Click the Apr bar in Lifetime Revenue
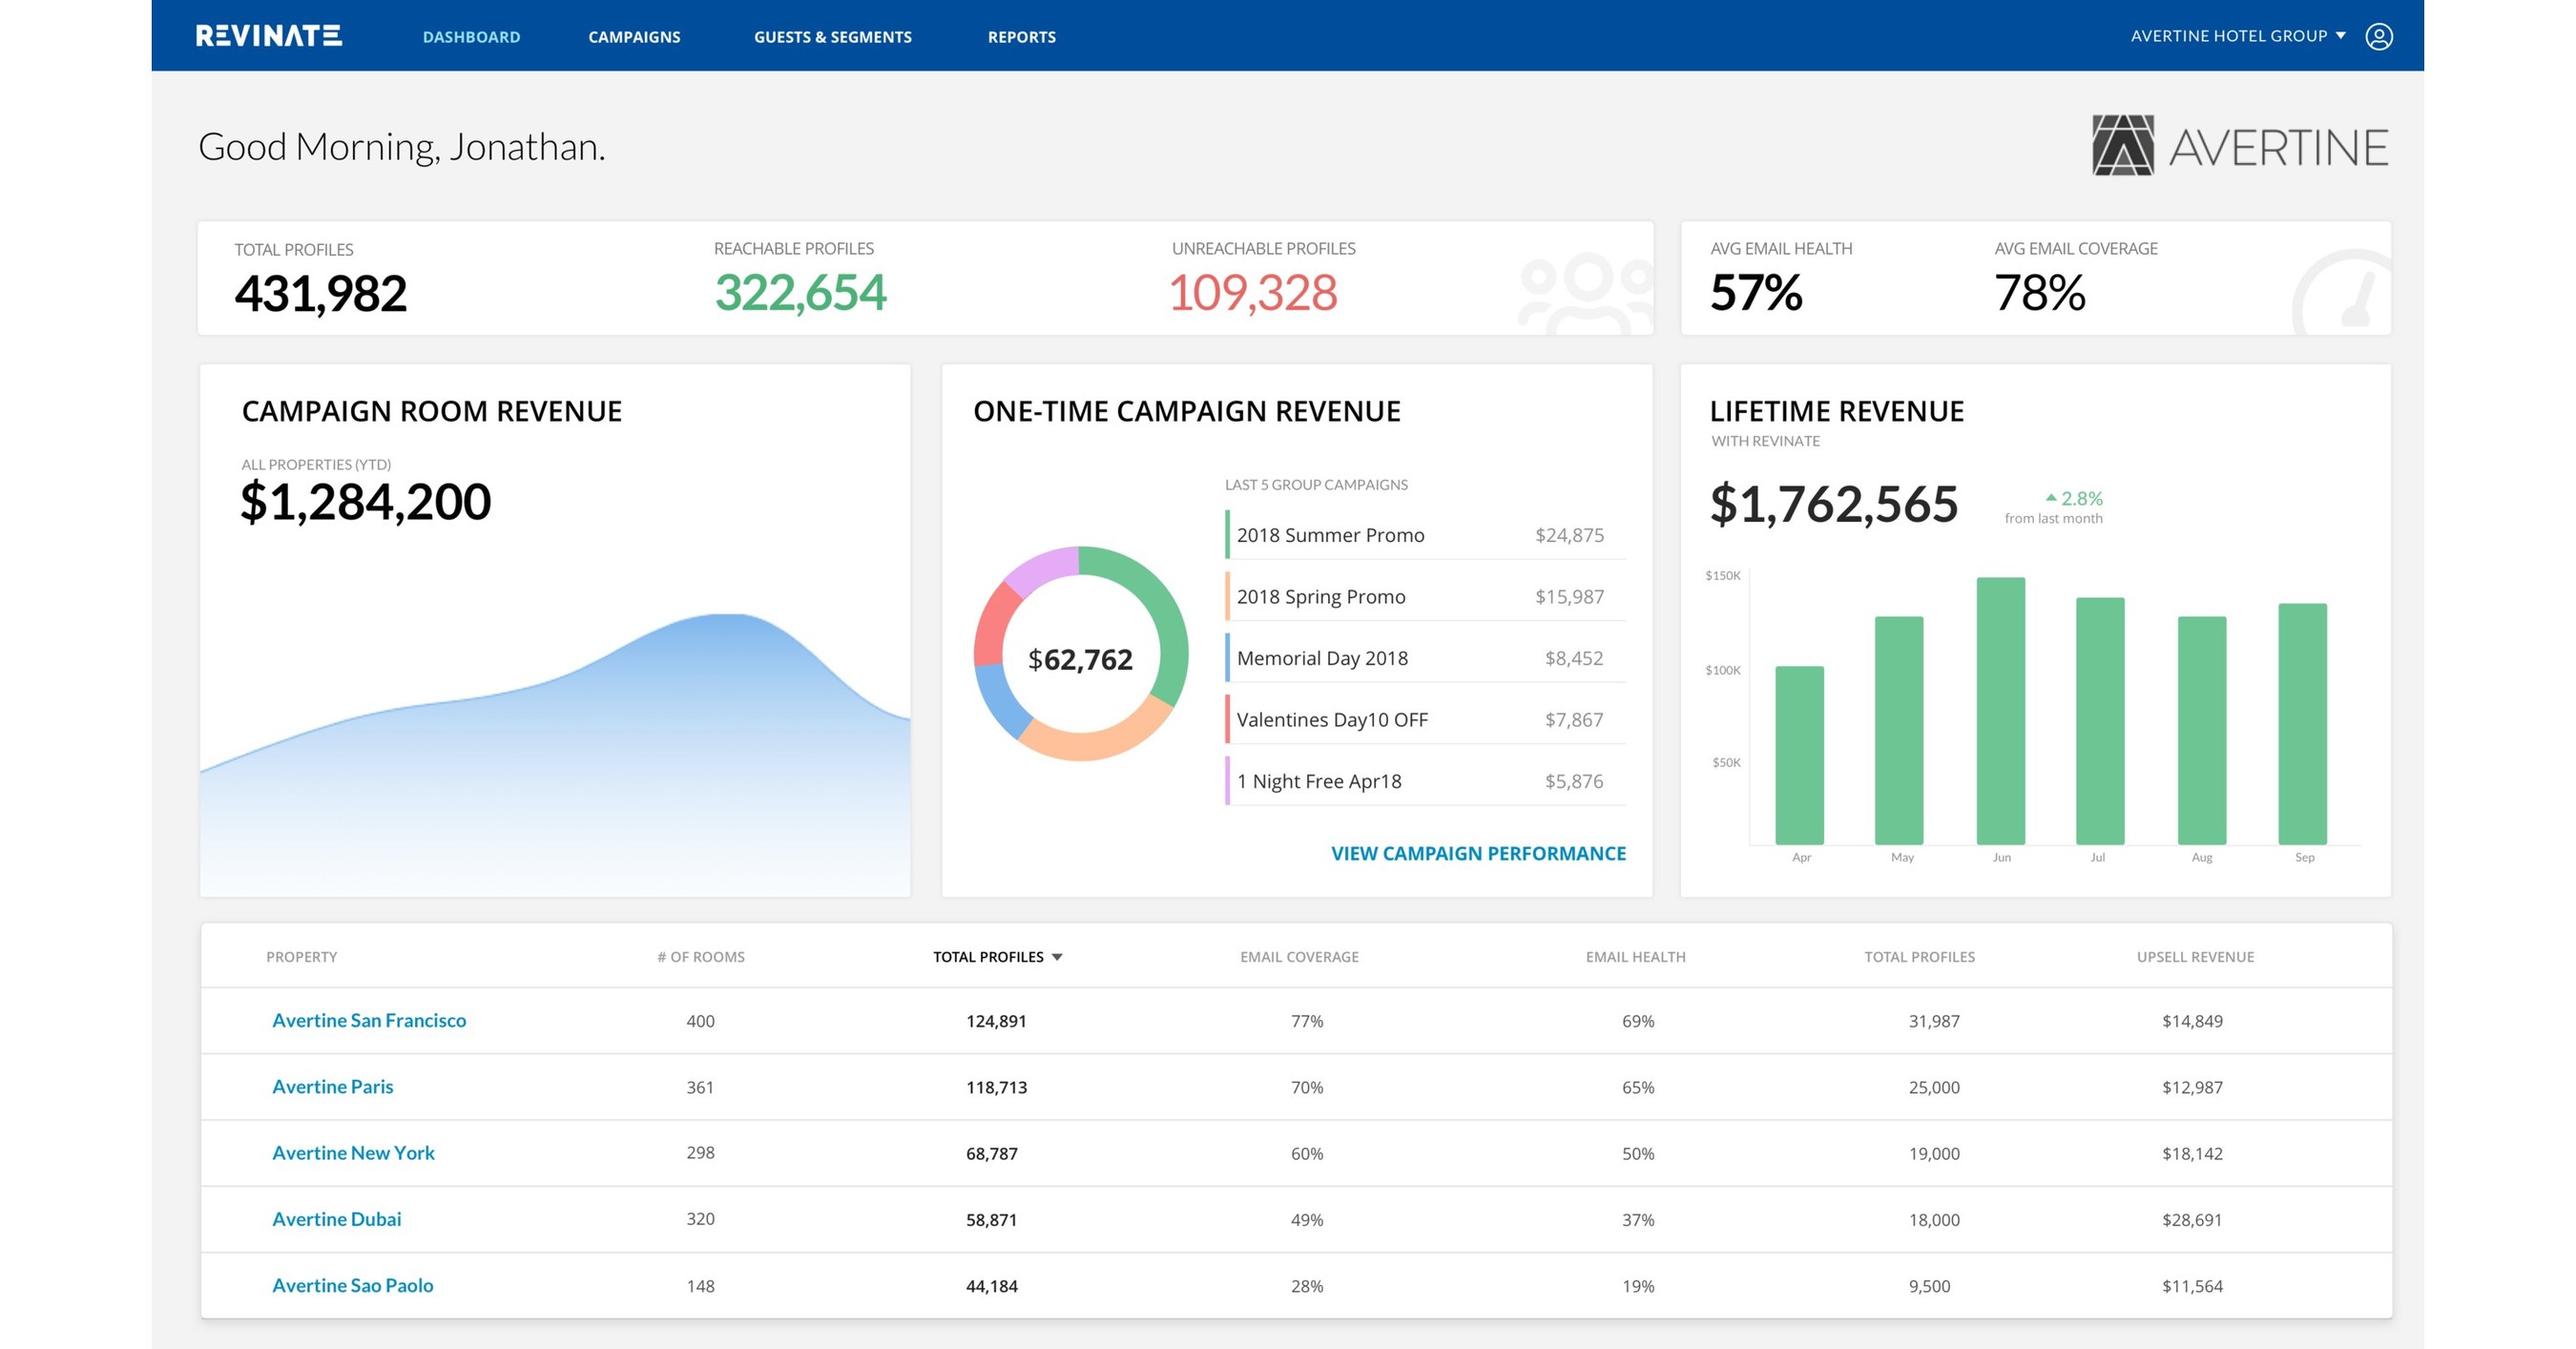Screen dimensions: 2576x1349 coord(1799,755)
